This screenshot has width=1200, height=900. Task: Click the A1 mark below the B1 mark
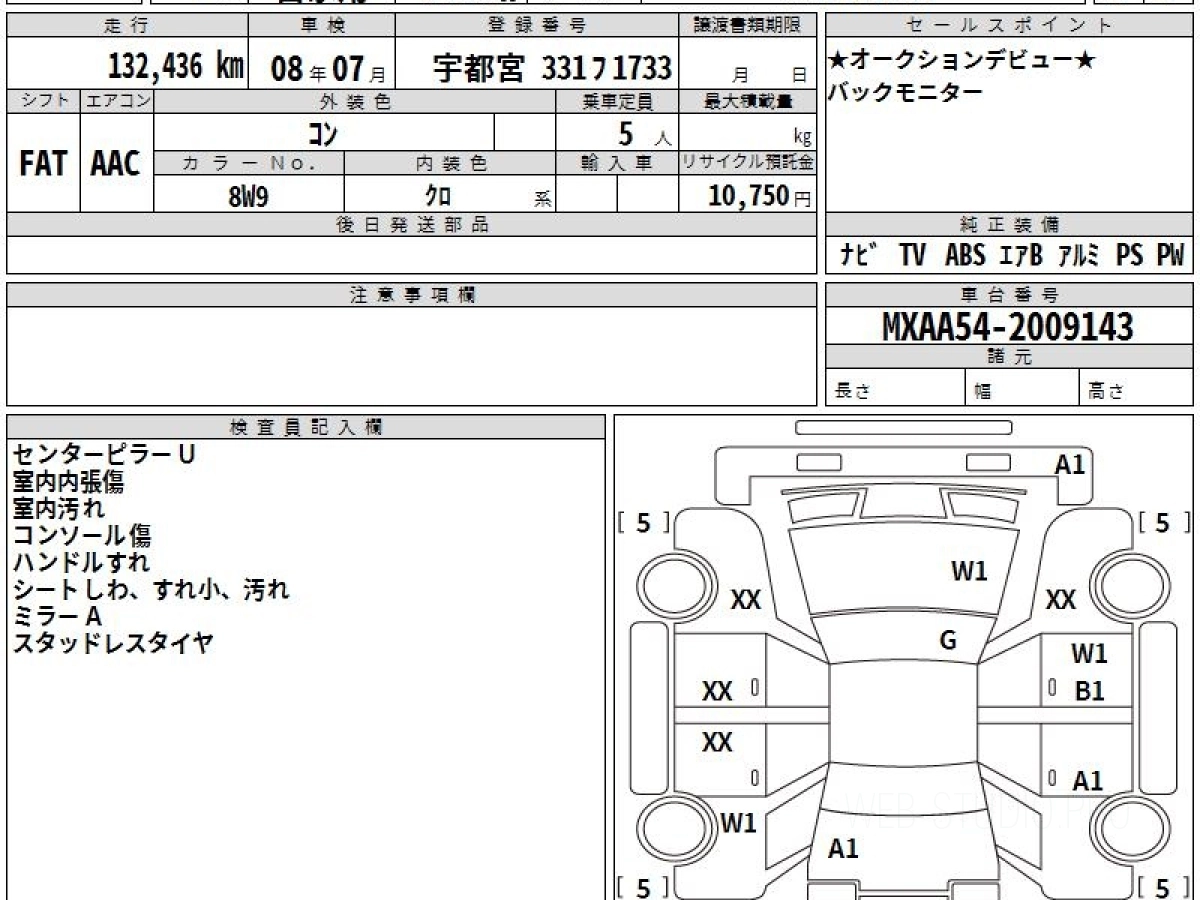[x=1087, y=781]
